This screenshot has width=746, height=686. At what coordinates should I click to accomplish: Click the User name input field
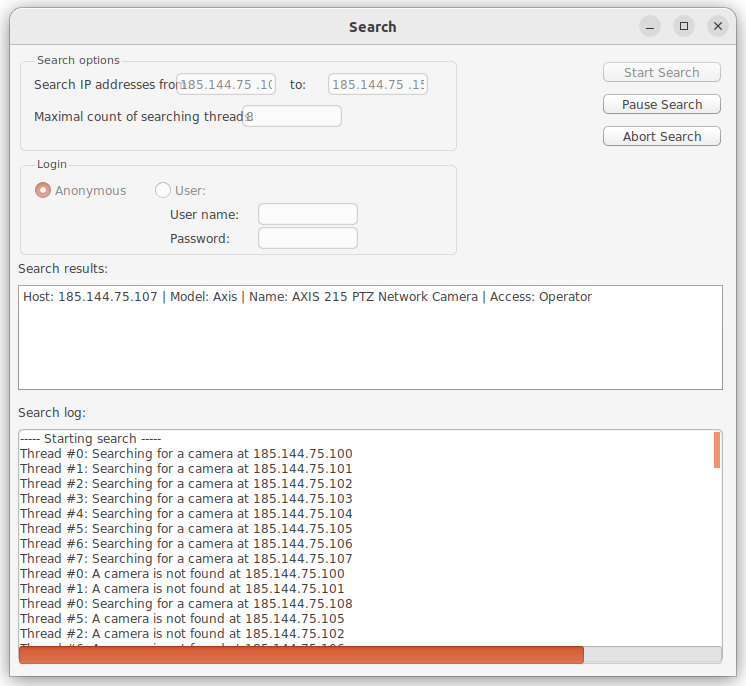pos(308,214)
